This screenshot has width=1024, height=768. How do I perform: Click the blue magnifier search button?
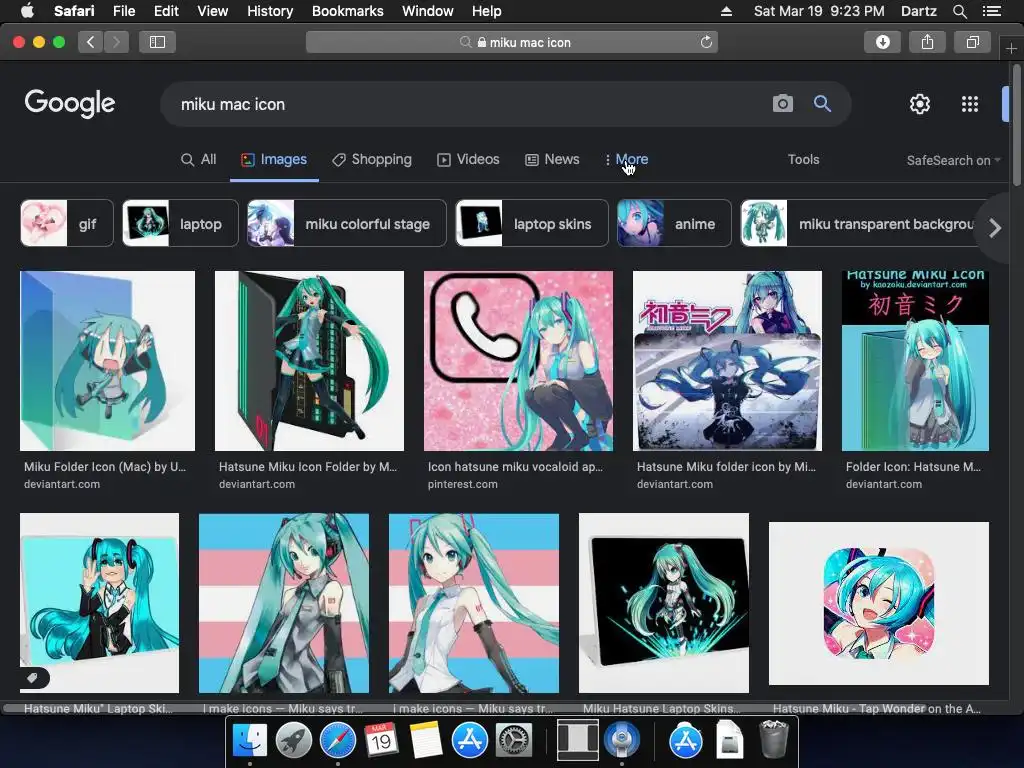(822, 103)
